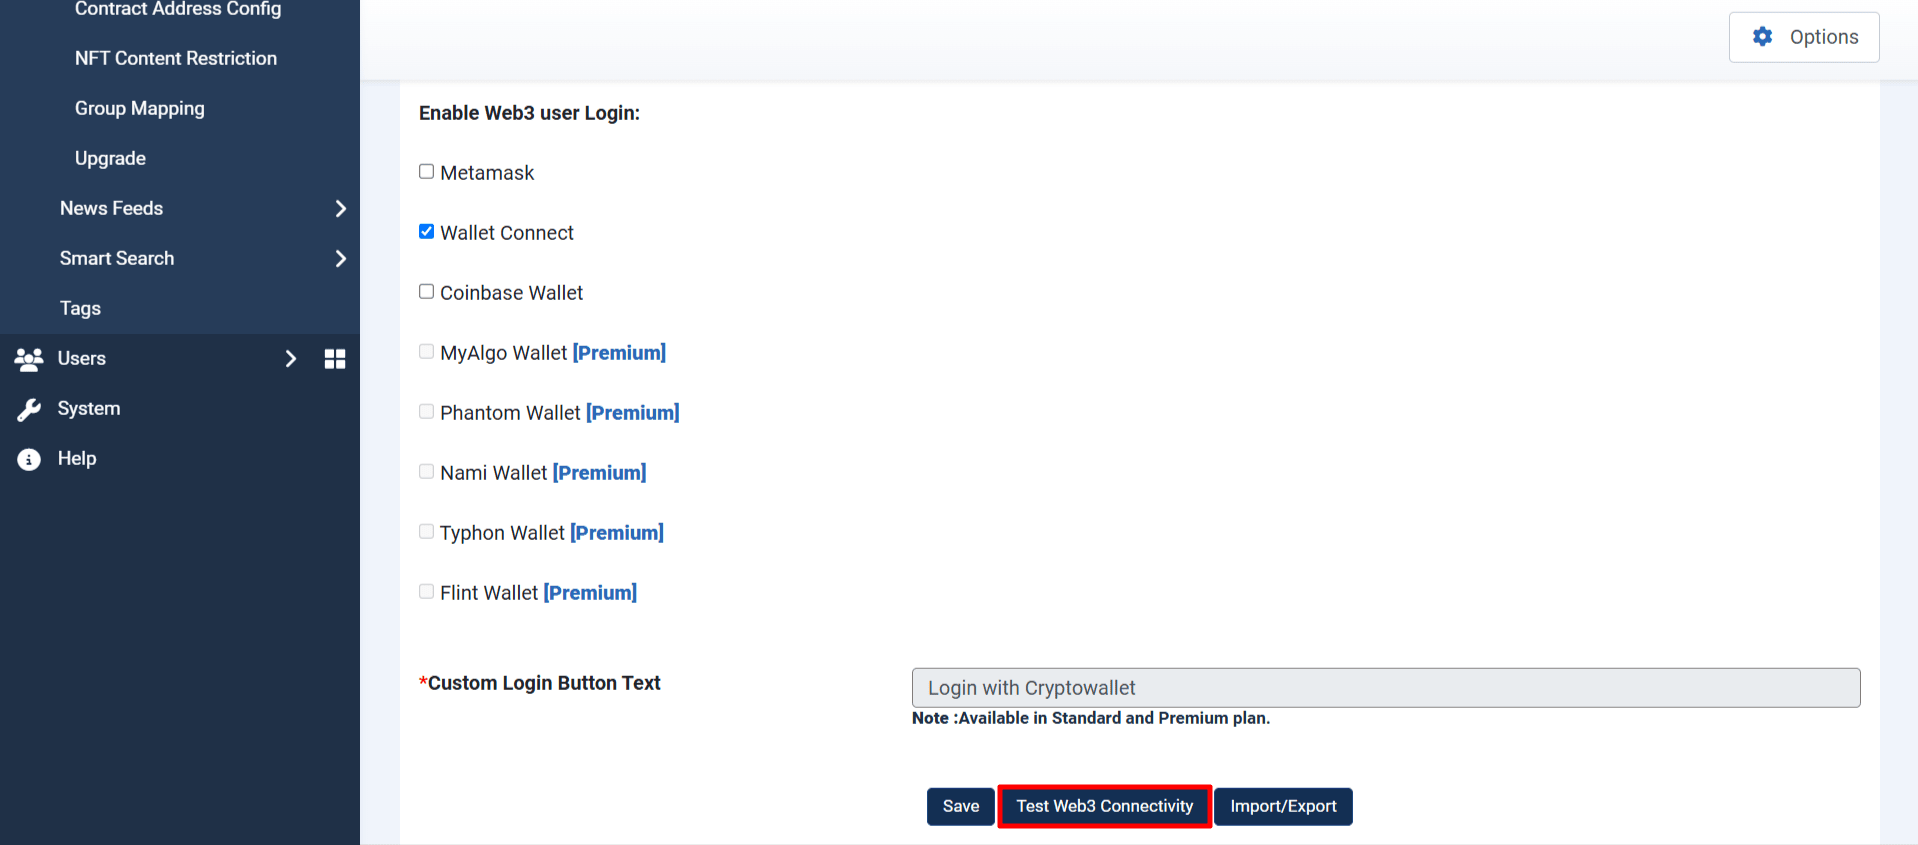Click the System wrench icon
Viewport: 1918px width, 845px height.
point(29,409)
